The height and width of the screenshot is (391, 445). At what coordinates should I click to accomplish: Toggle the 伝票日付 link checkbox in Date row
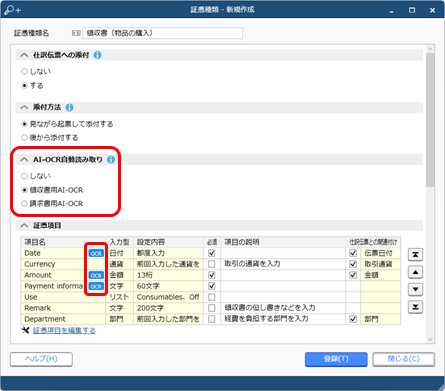(x=353, y=253)
